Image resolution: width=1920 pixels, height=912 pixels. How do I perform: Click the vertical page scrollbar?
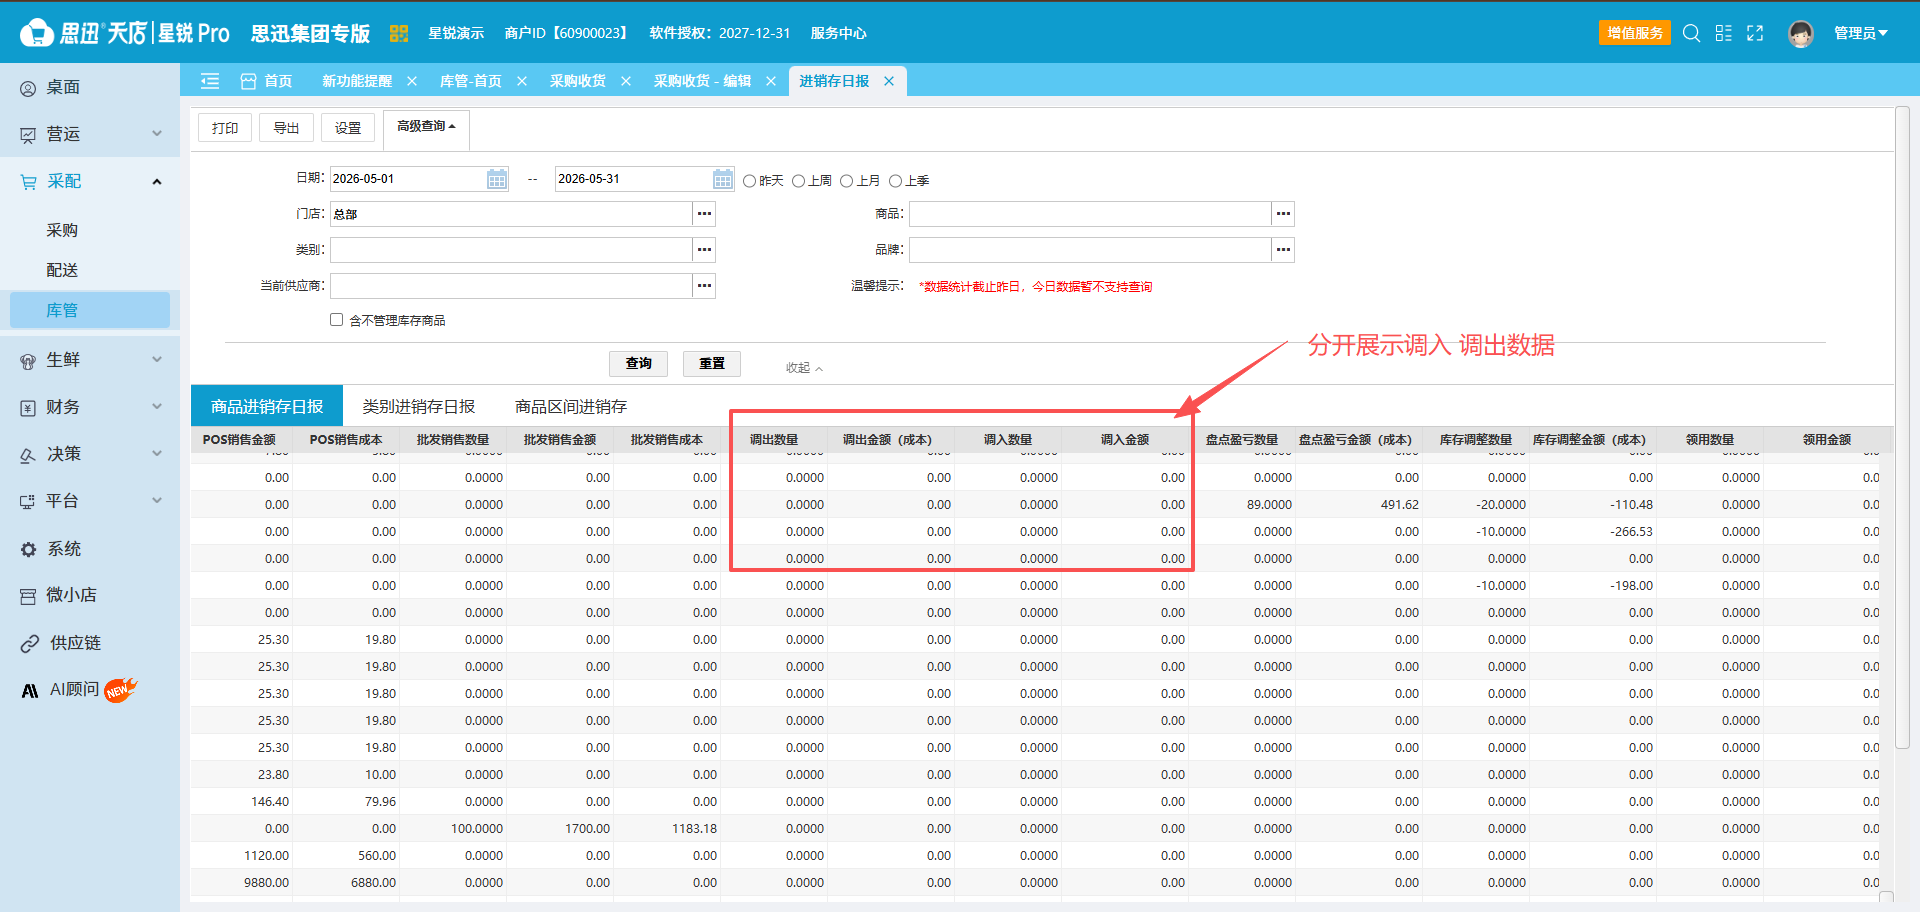pos(1902,430)
